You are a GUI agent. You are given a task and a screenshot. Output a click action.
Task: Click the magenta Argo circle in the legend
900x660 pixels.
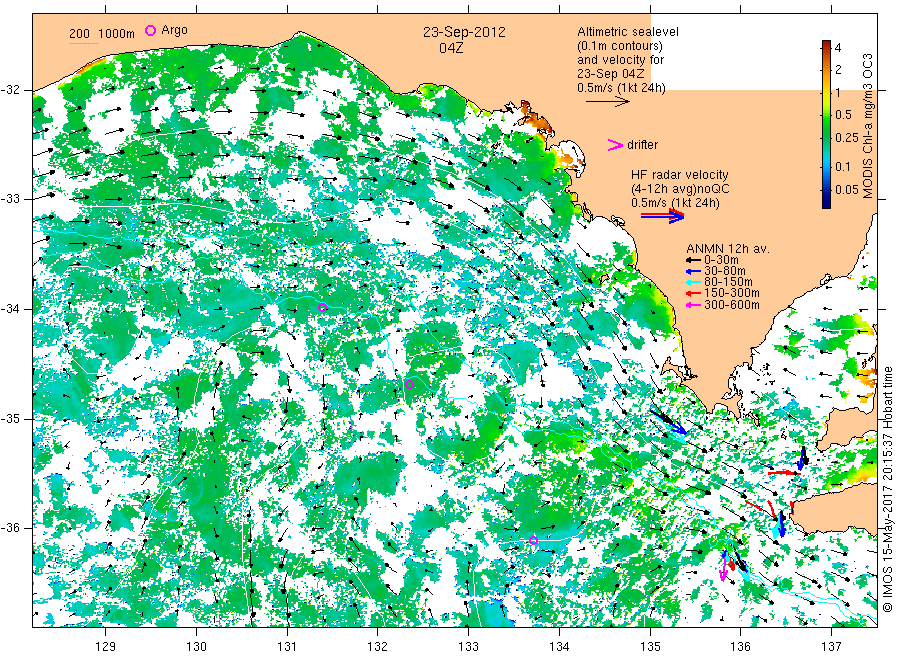pos(150,30)
